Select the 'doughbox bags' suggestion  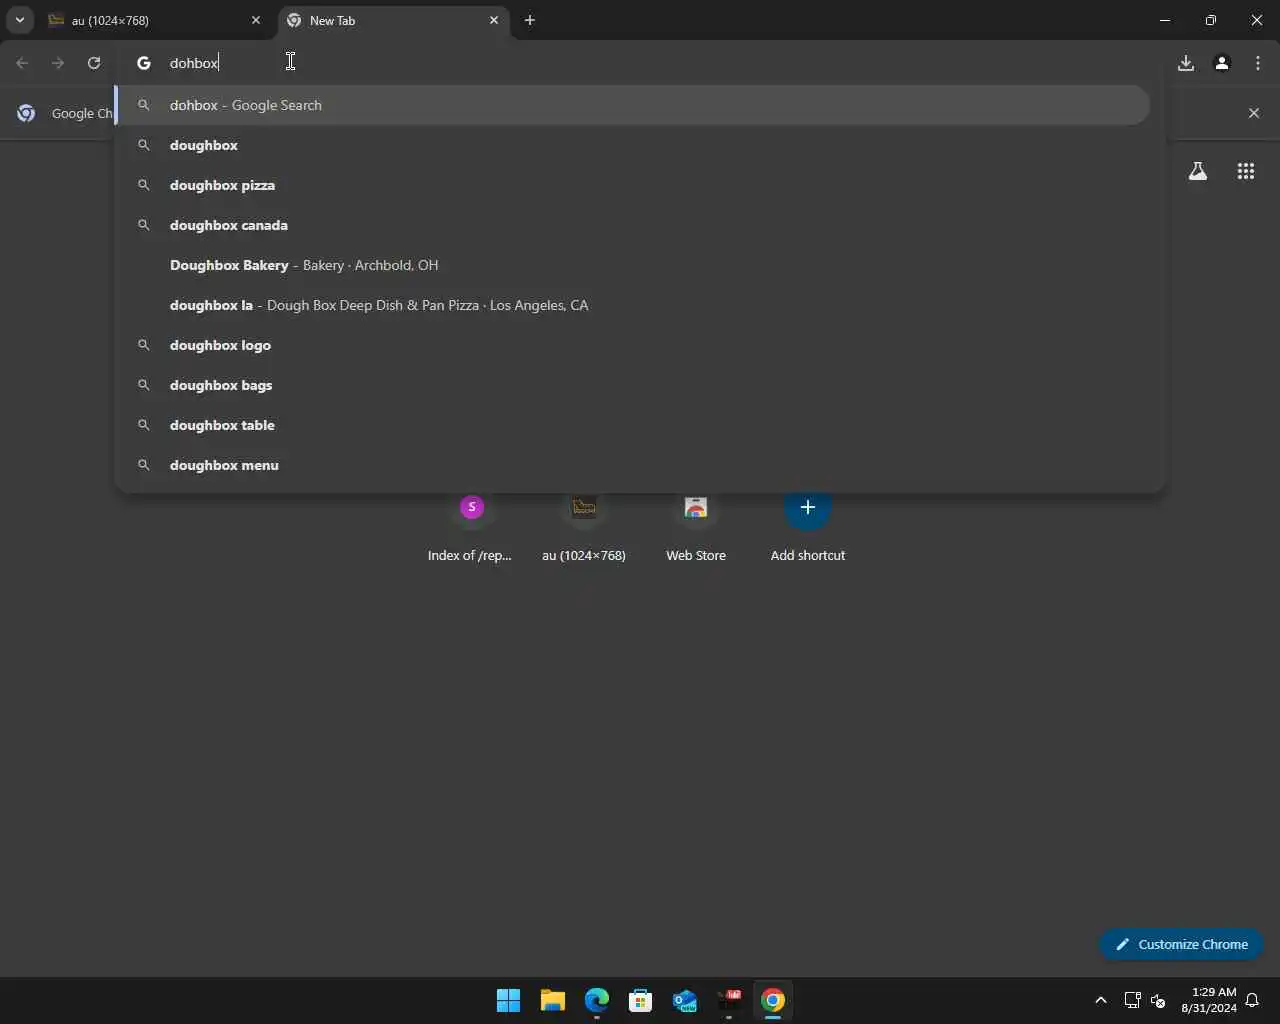point(634,385)
